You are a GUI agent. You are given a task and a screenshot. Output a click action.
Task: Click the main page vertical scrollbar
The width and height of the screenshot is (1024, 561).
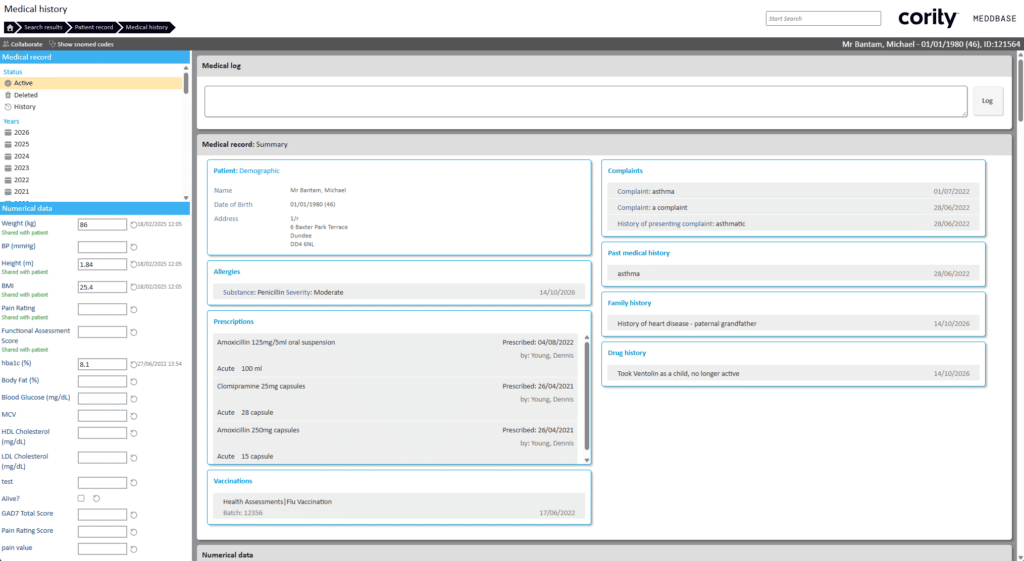click(1020, 90)
